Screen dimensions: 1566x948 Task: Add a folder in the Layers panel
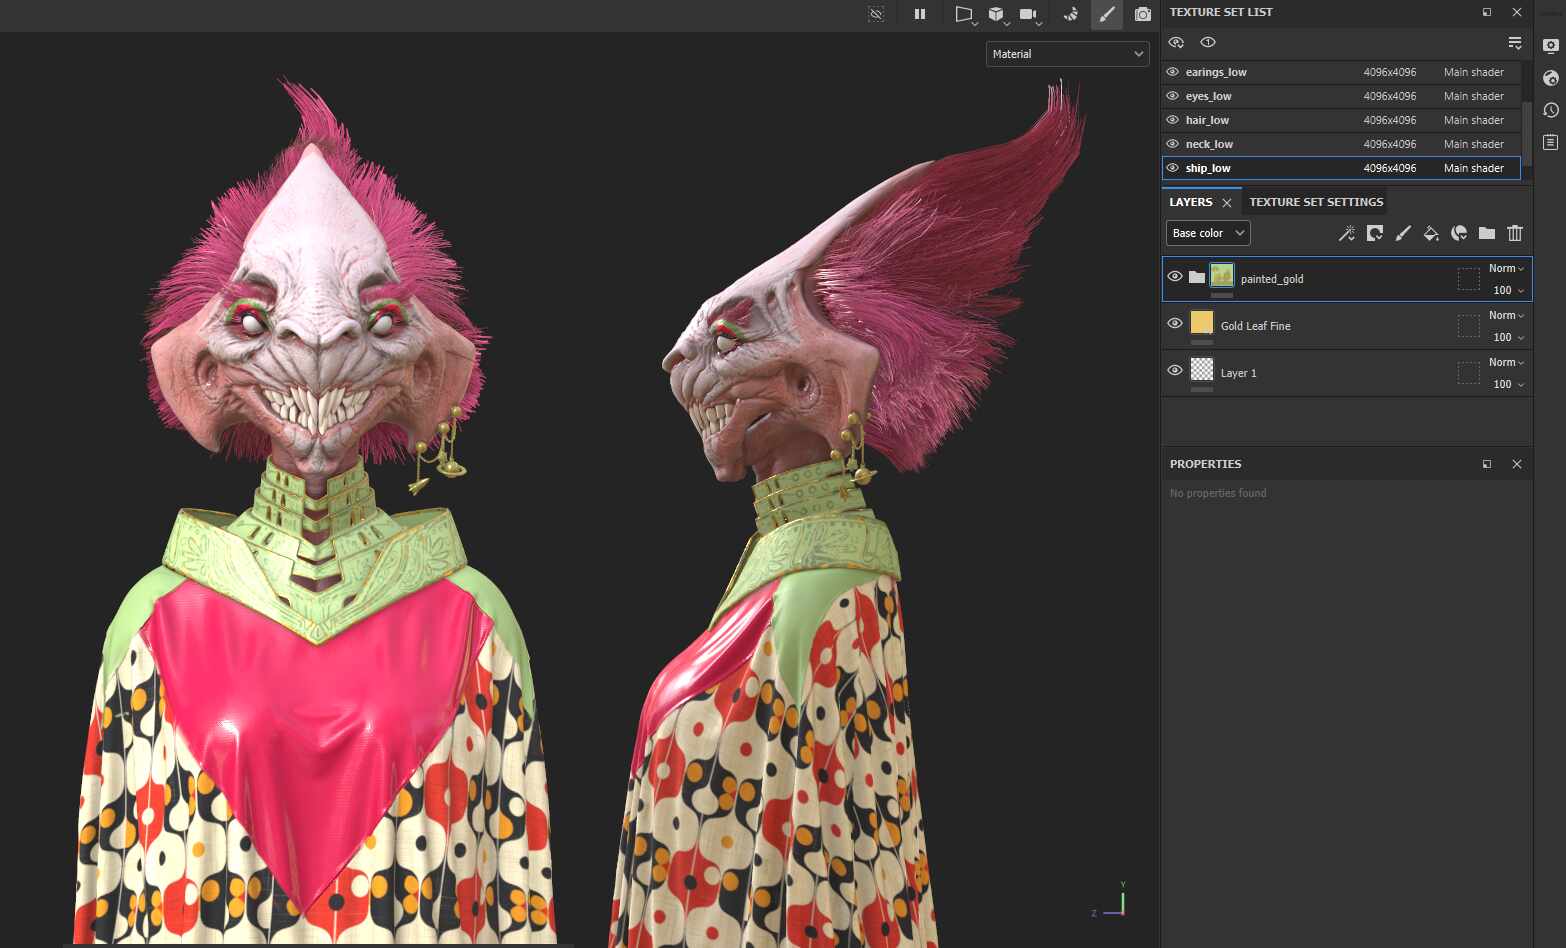[x=1487, y=233]
